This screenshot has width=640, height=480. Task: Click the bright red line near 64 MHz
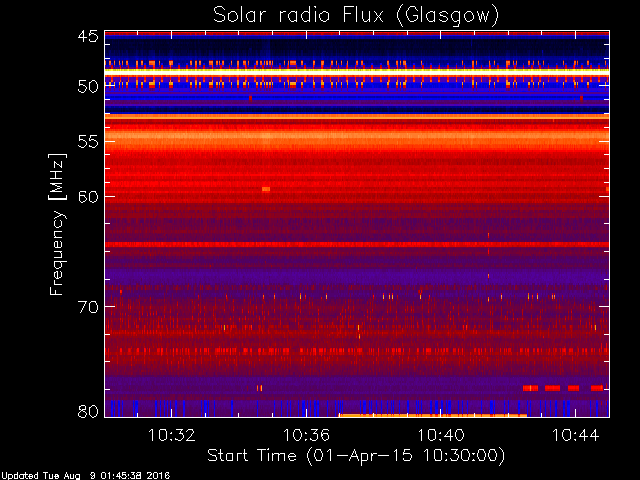[357, 244]
